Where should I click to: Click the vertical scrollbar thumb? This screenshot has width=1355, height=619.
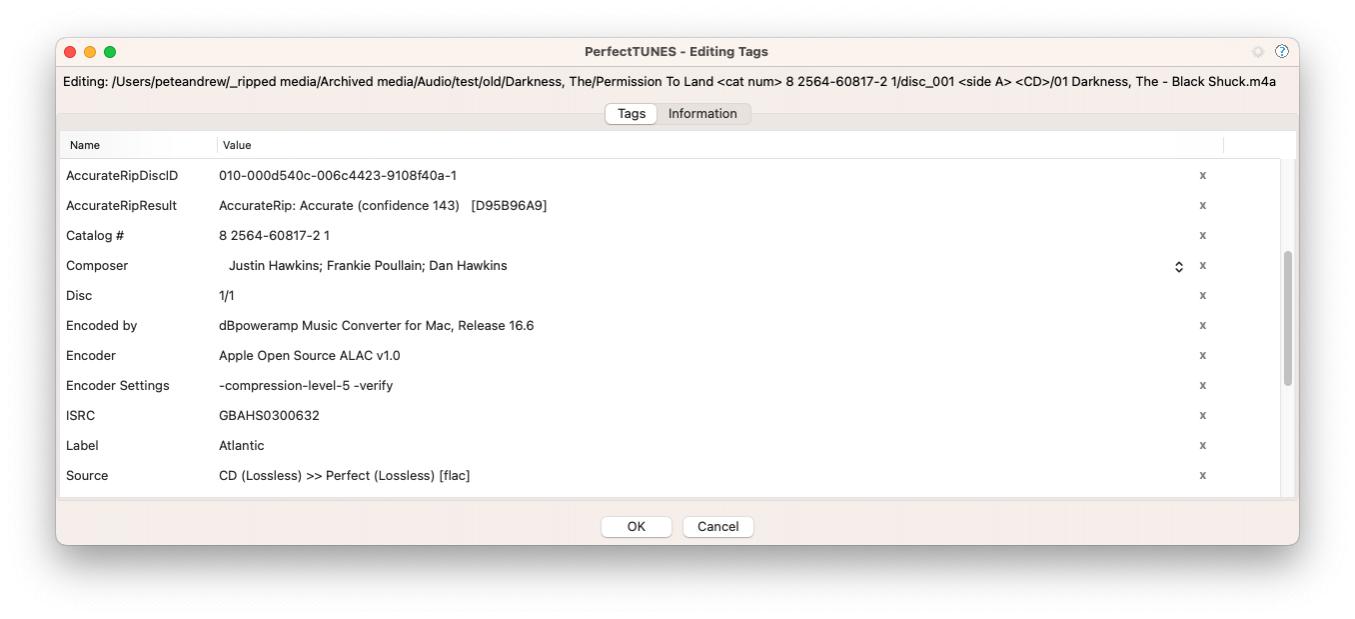1287,318
